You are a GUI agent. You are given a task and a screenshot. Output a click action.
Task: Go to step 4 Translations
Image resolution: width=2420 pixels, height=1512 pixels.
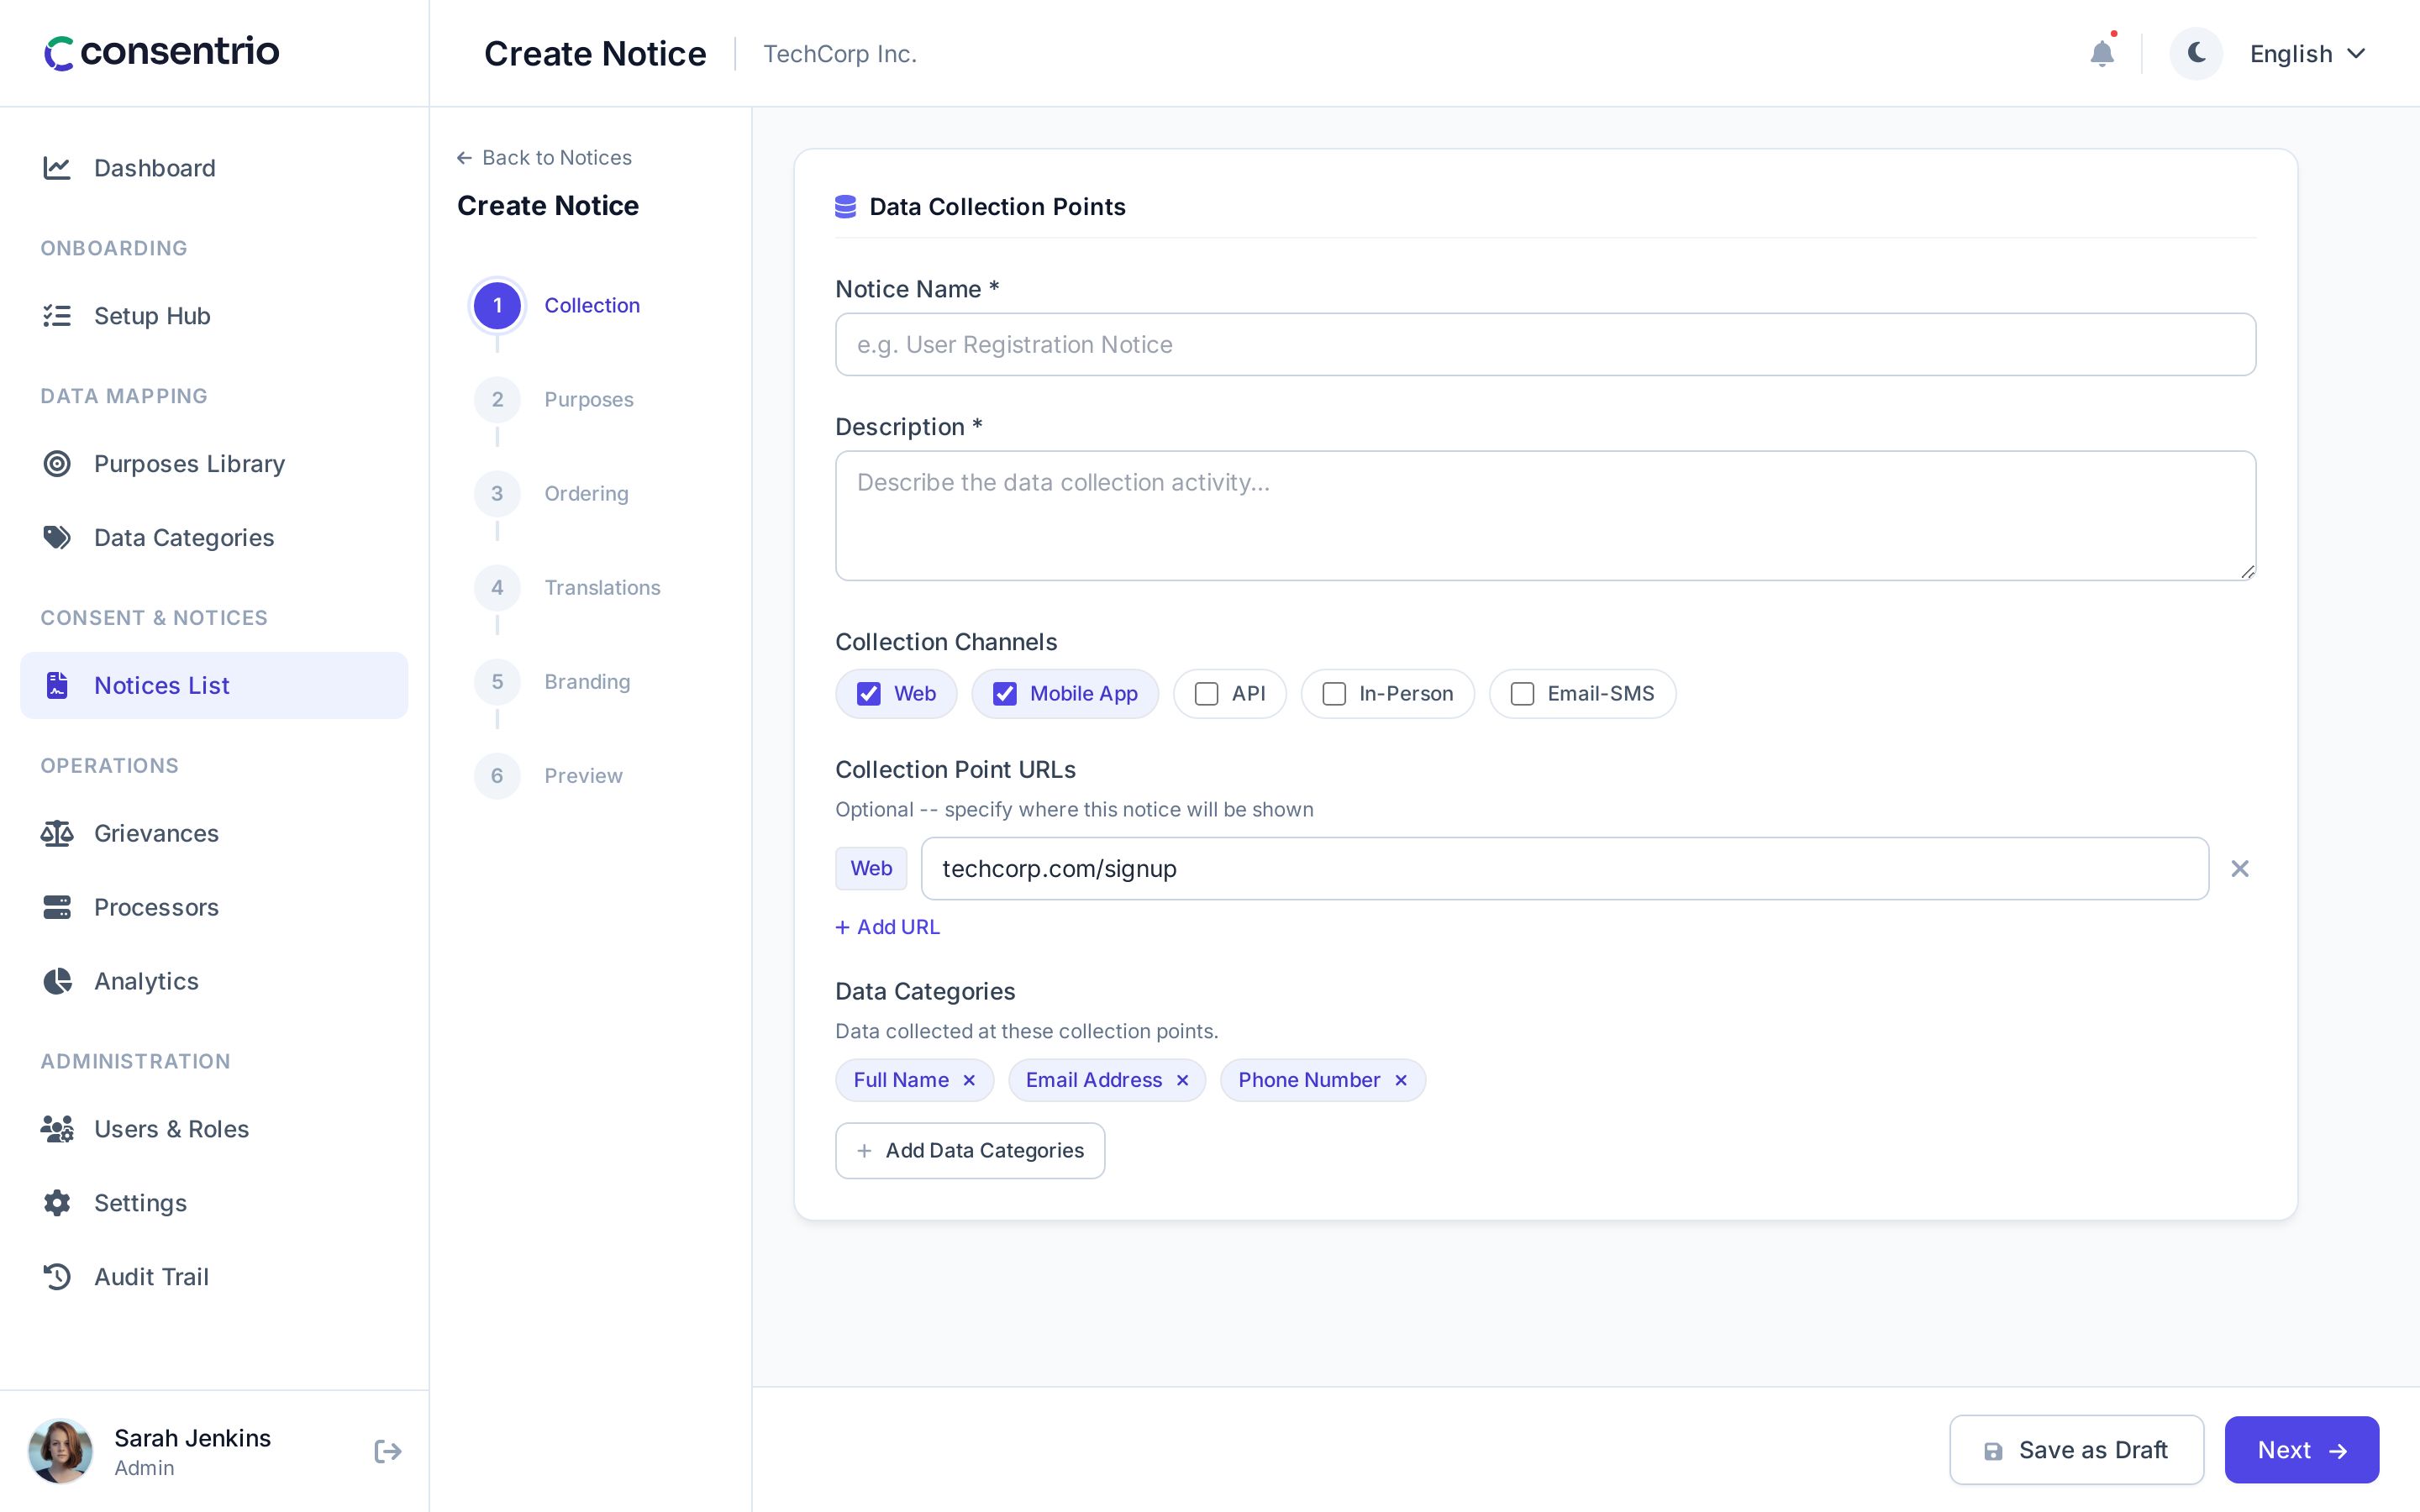click(568, 587)
